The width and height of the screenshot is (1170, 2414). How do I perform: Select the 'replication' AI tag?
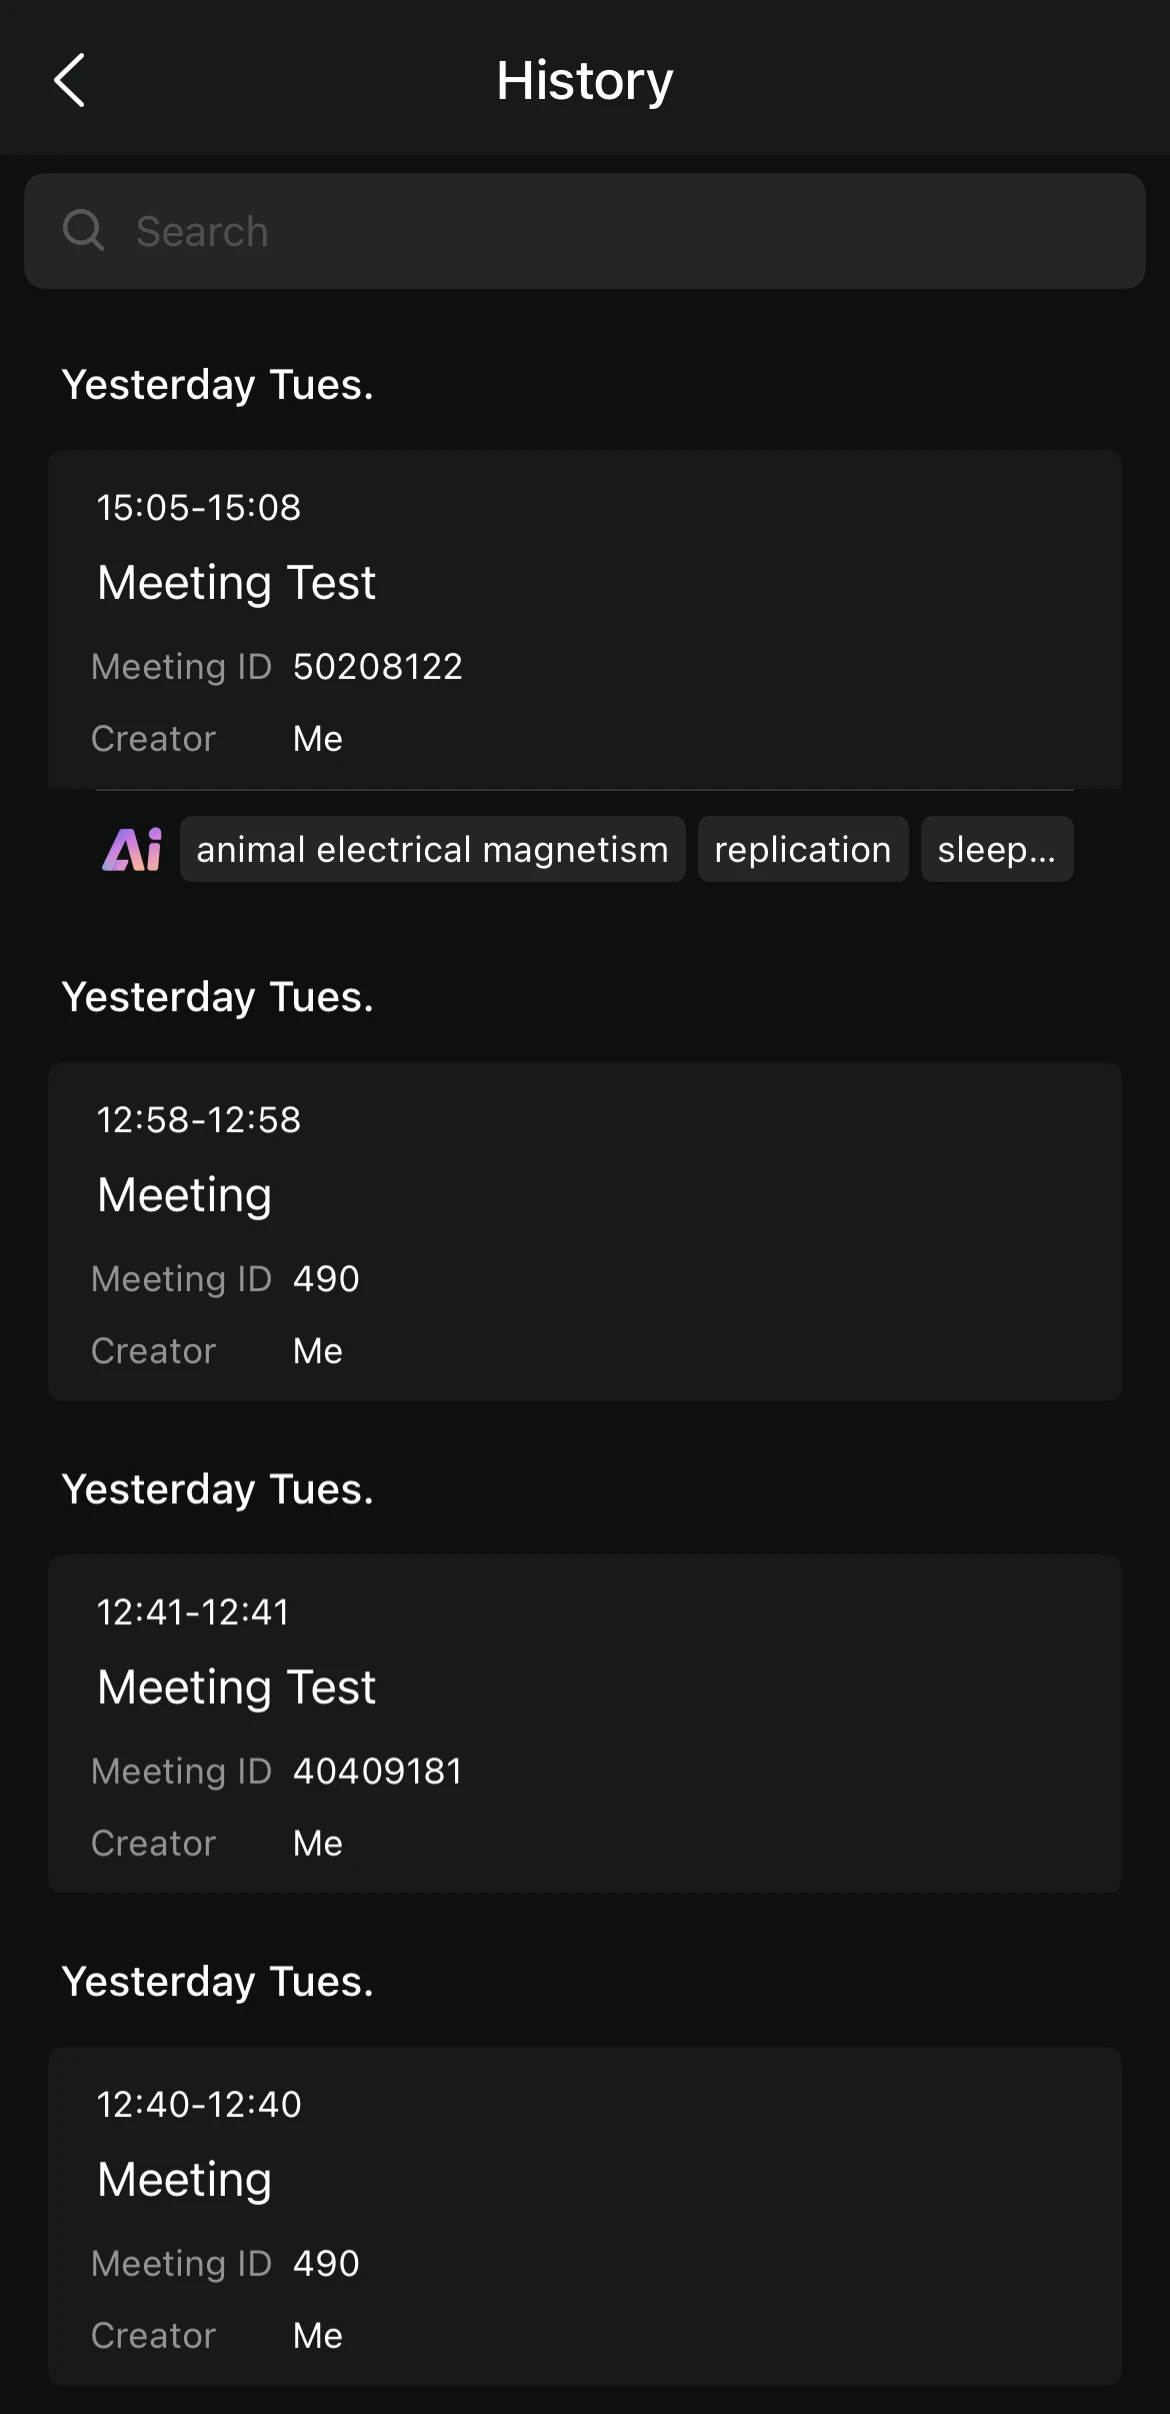point(803,849)
